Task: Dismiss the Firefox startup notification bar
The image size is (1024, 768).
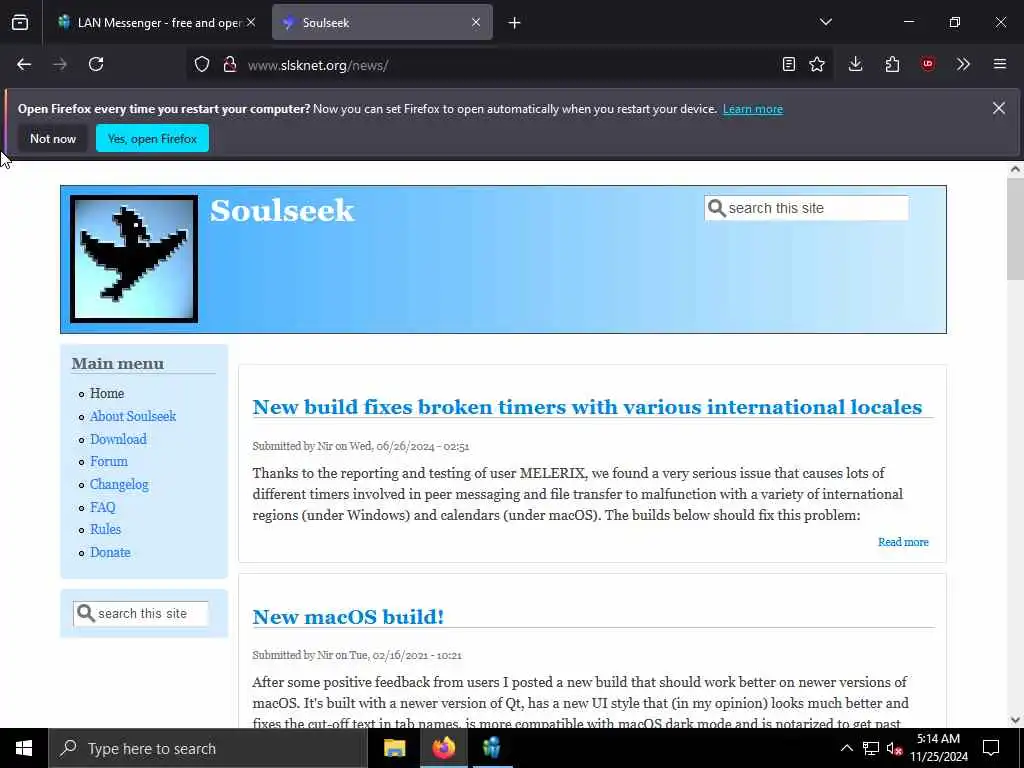Action: (999, 108)
